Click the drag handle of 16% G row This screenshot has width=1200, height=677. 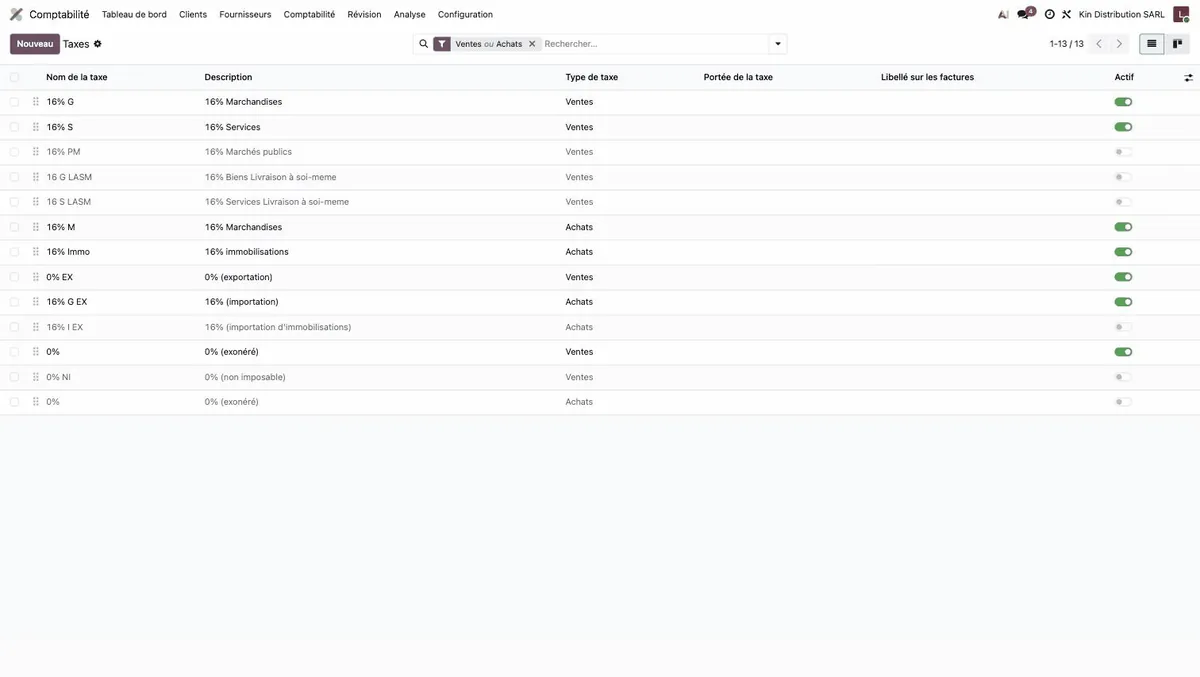pos(36,102)
